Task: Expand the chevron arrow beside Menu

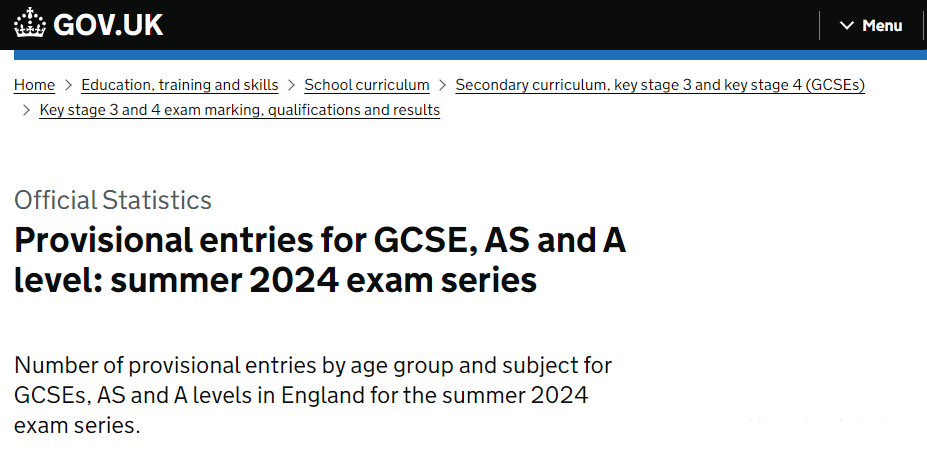Action: pos(847,25)
